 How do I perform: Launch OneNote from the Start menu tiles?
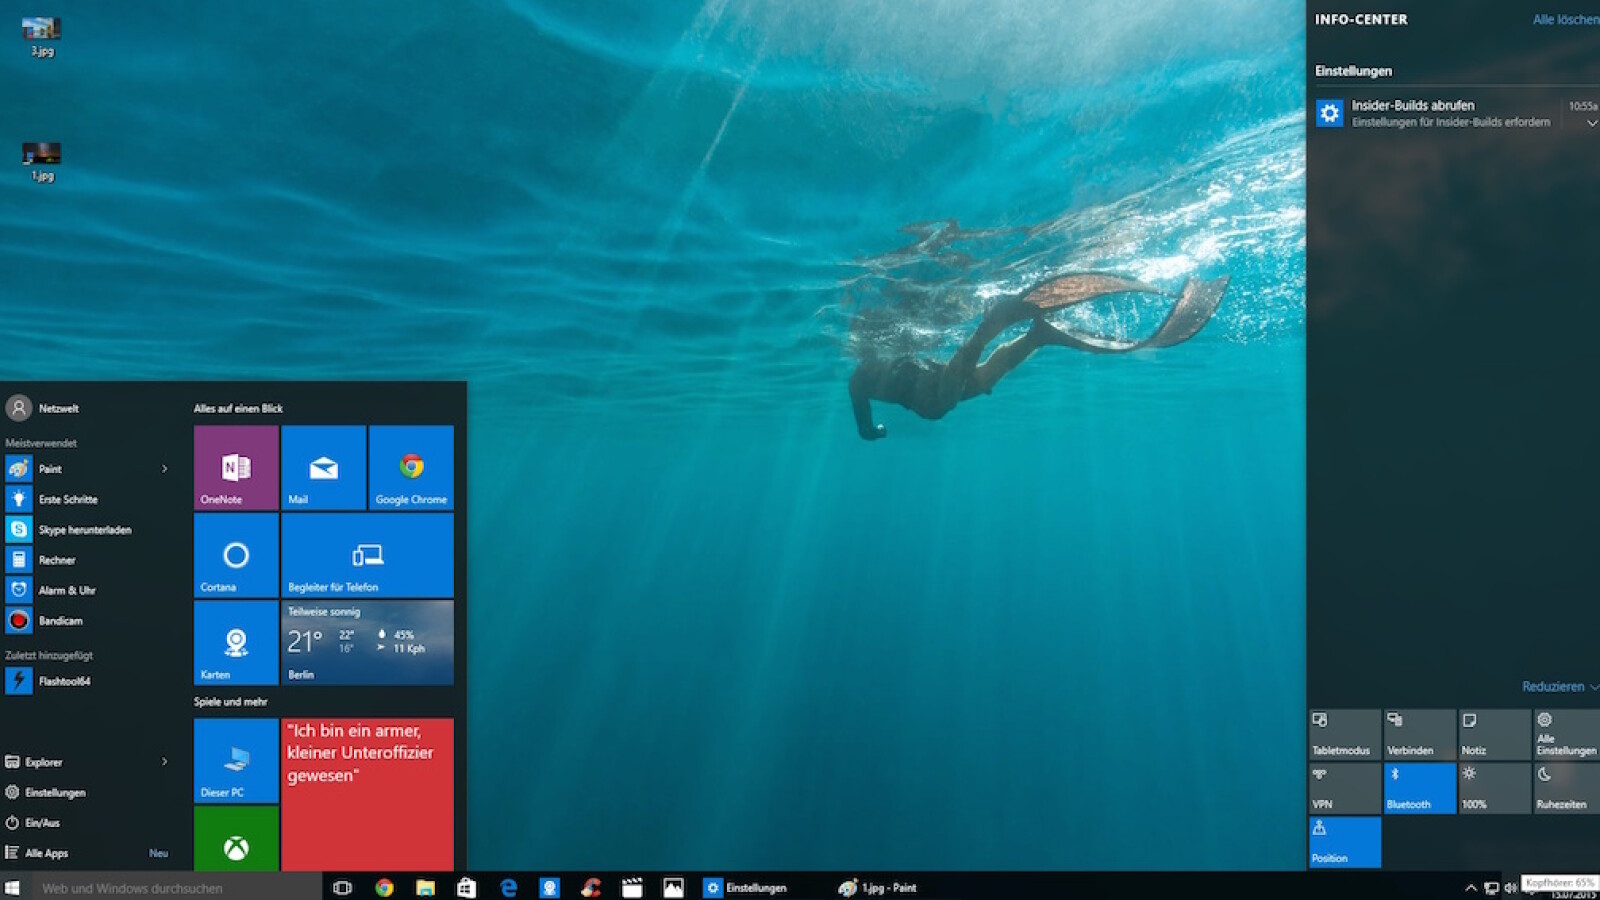coord(235,467)
